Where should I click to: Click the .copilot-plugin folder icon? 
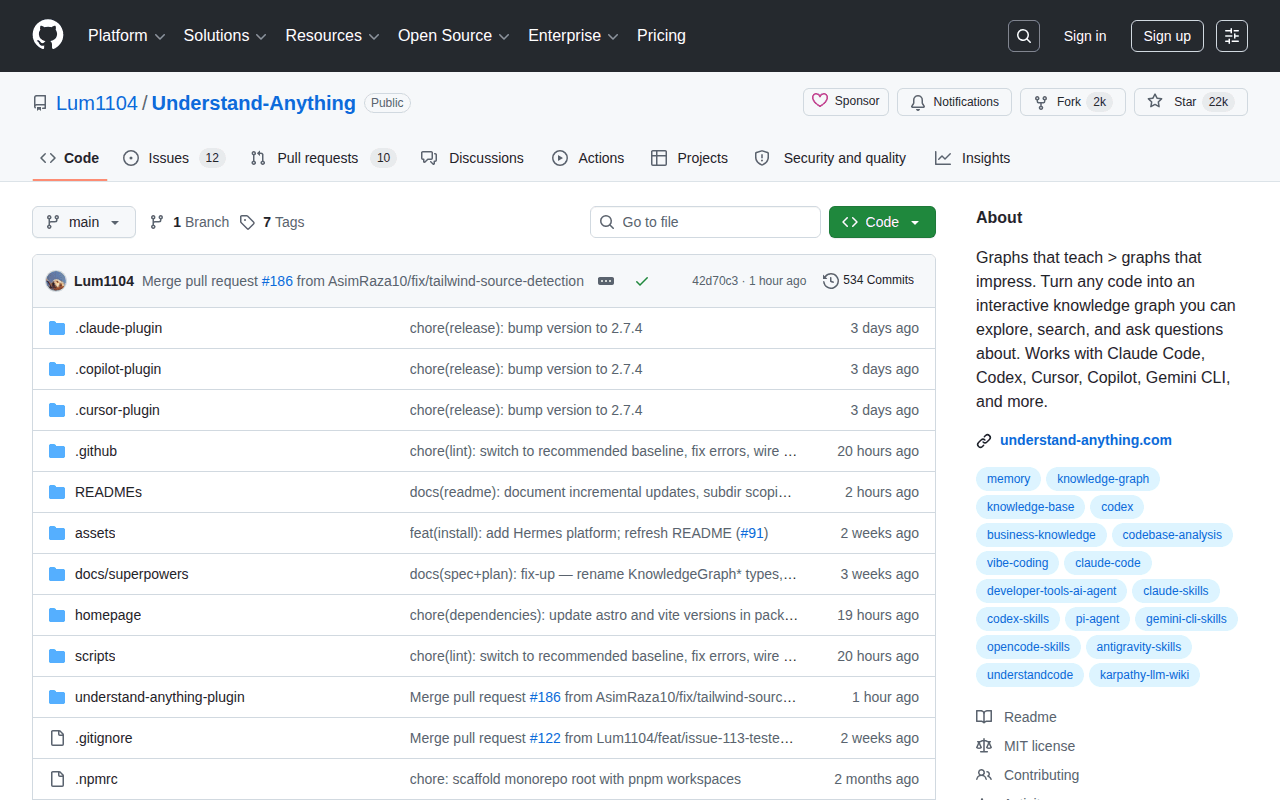(57, 369)
